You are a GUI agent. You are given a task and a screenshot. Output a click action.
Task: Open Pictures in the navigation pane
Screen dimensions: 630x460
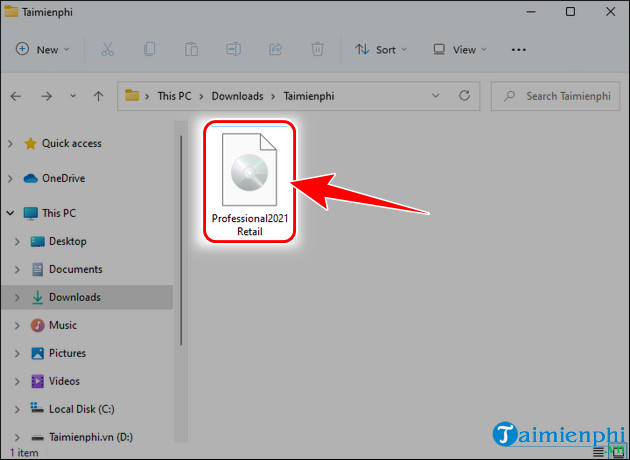coord(67,353)
